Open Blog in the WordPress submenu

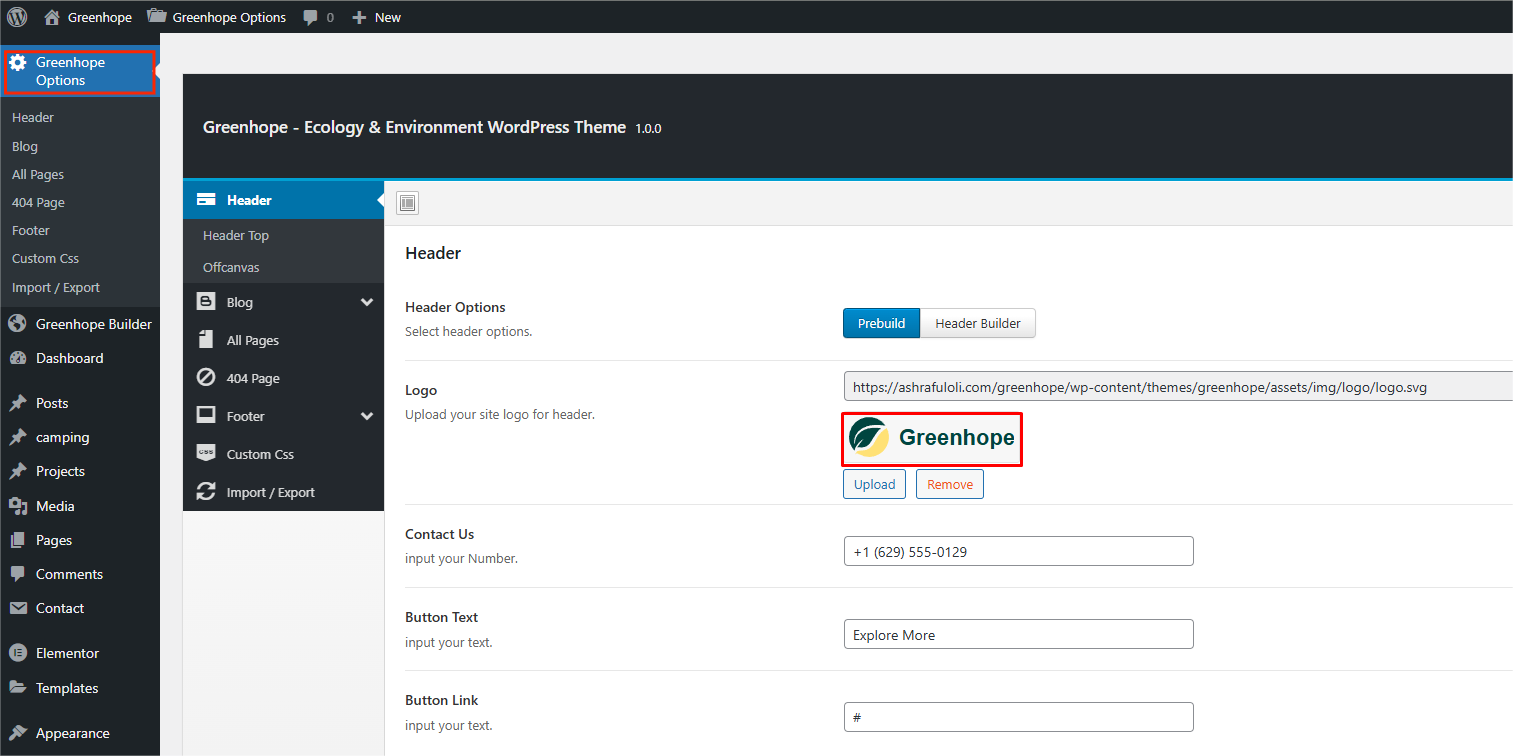tap(25, 146)
